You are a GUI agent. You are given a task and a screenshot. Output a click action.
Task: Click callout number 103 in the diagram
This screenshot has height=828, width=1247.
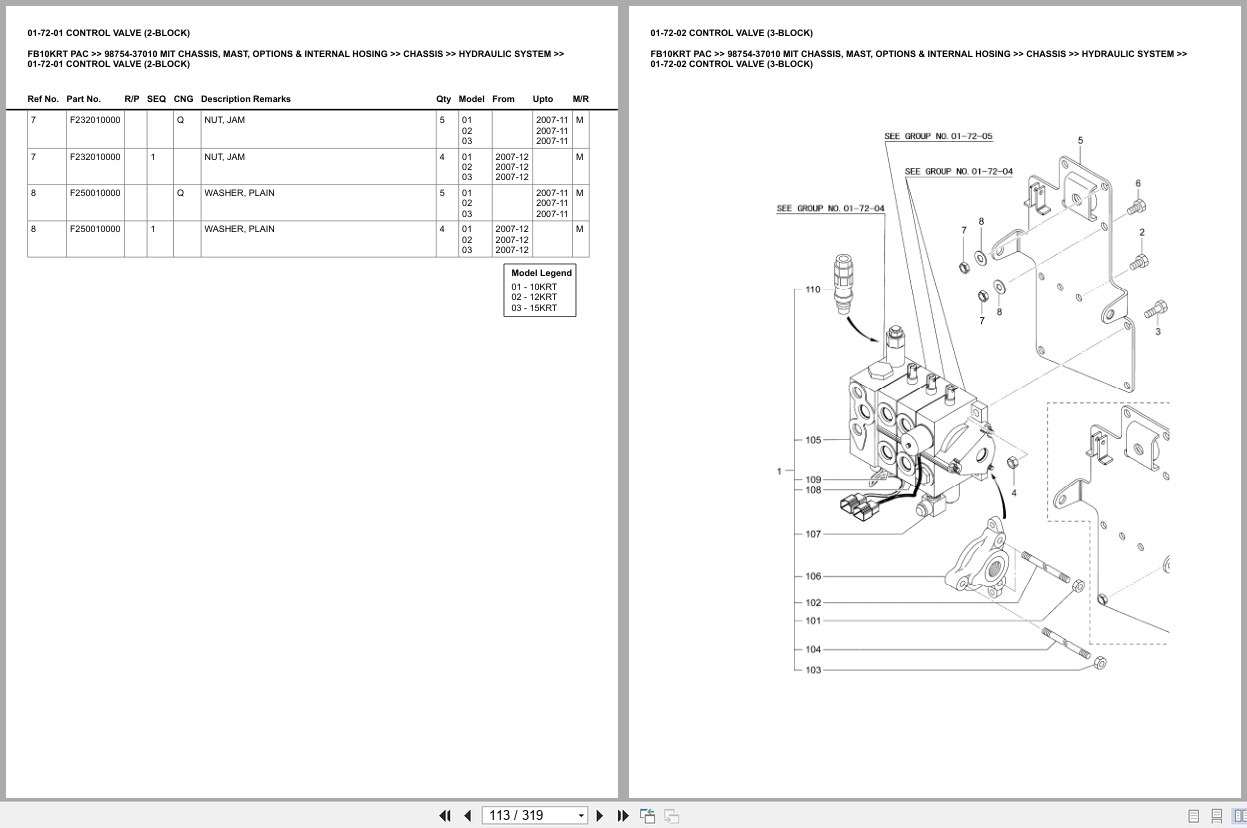(x=813, y=670)
